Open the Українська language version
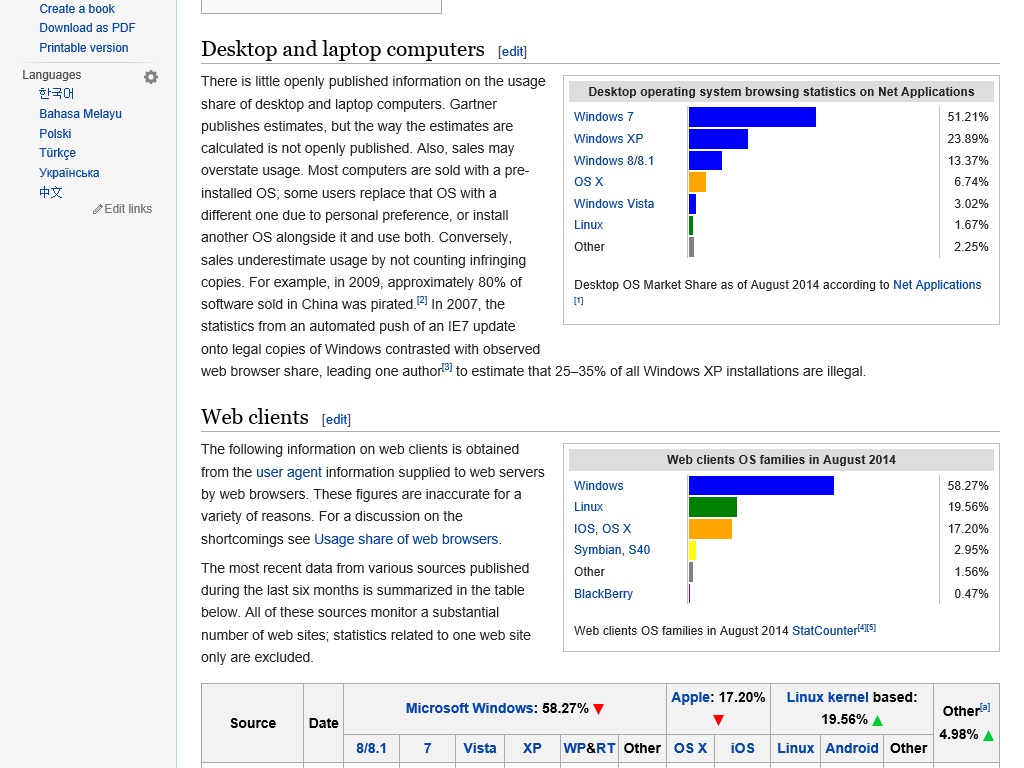 pos(69,172)
